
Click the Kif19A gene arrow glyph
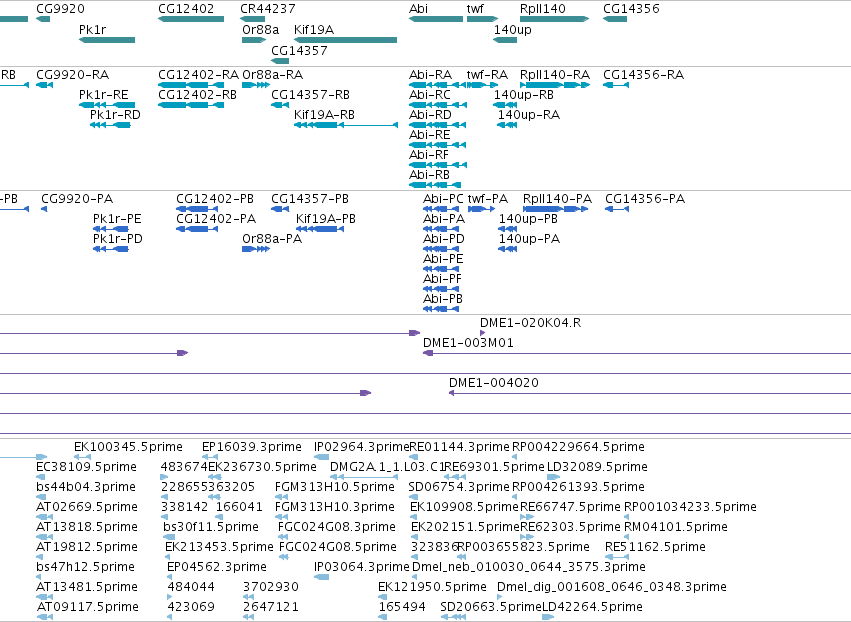pos(345,40)
